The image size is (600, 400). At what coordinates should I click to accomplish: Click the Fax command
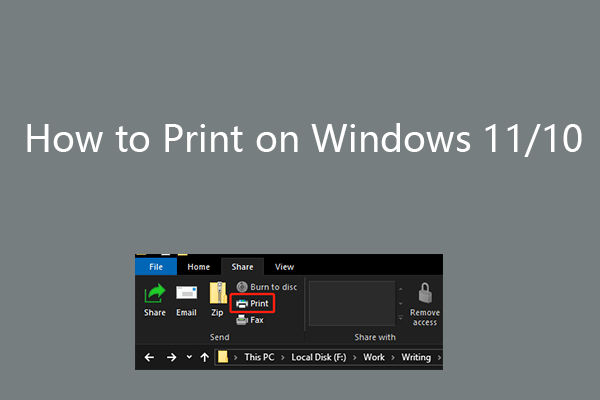point(250,320)
